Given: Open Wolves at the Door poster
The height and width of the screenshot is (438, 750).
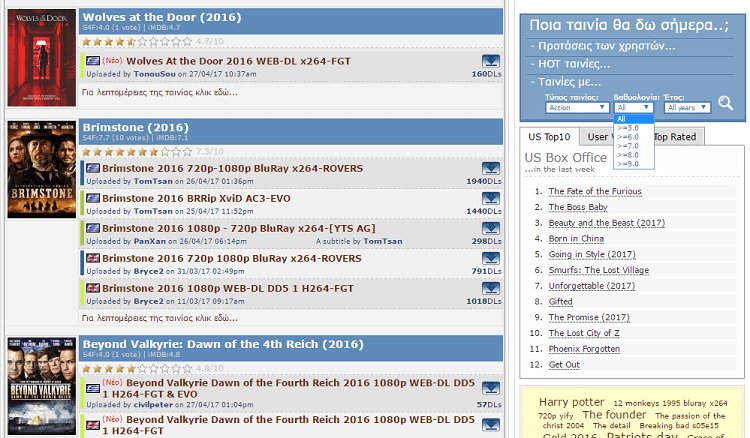Looking at the screenshot, I should (42, 57).
